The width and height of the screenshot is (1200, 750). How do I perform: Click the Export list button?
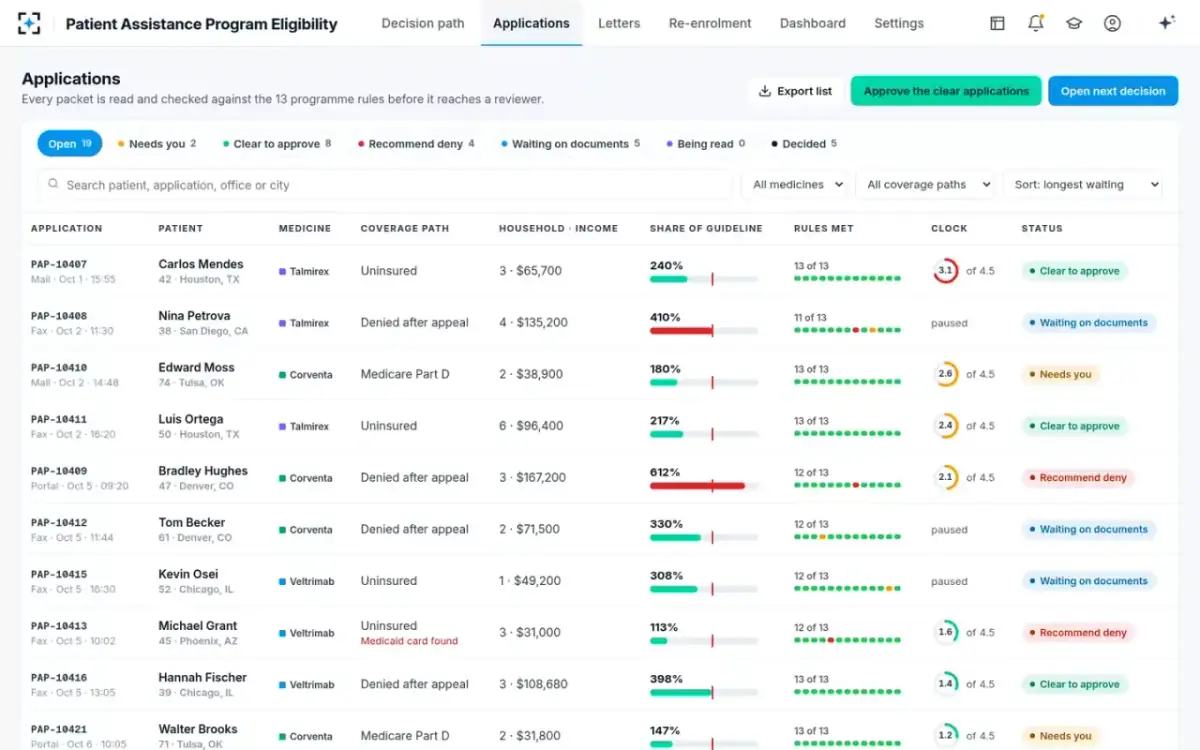pos(795,91)
